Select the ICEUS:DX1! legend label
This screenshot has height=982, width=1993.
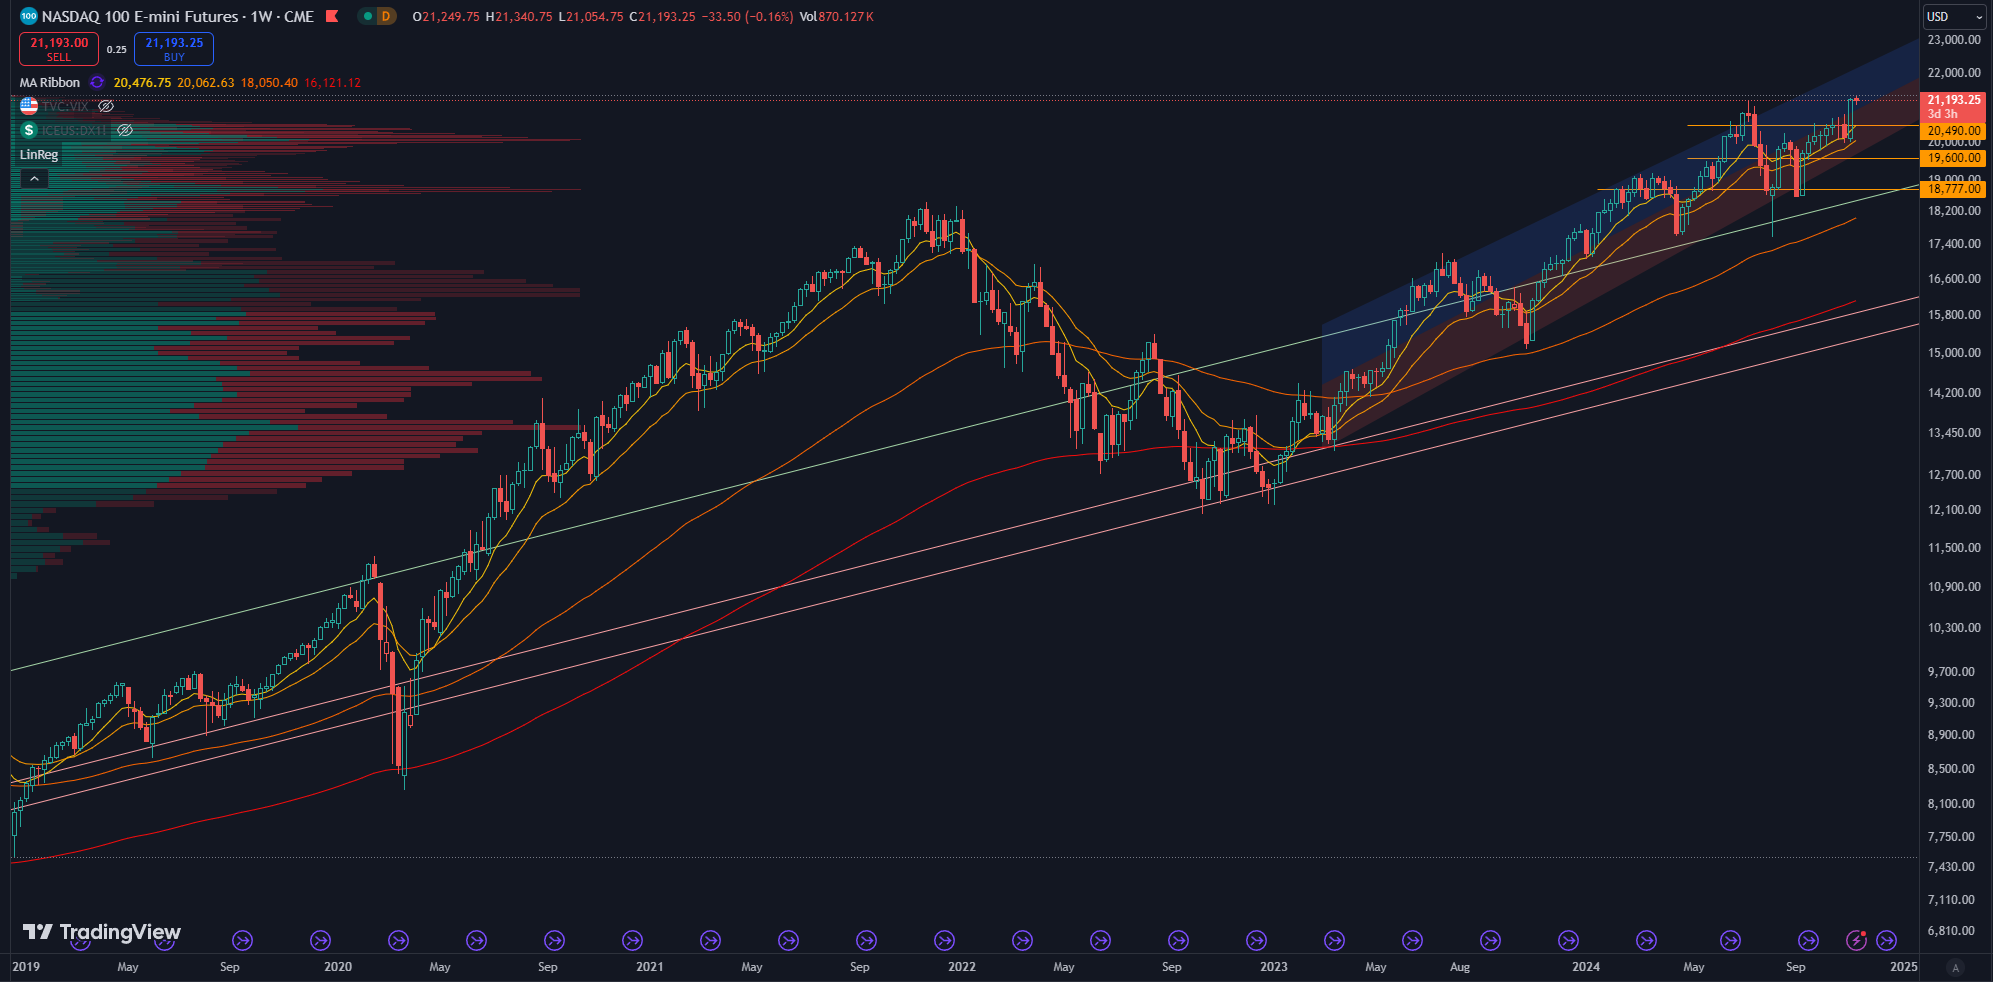click(x=74, y=130)
